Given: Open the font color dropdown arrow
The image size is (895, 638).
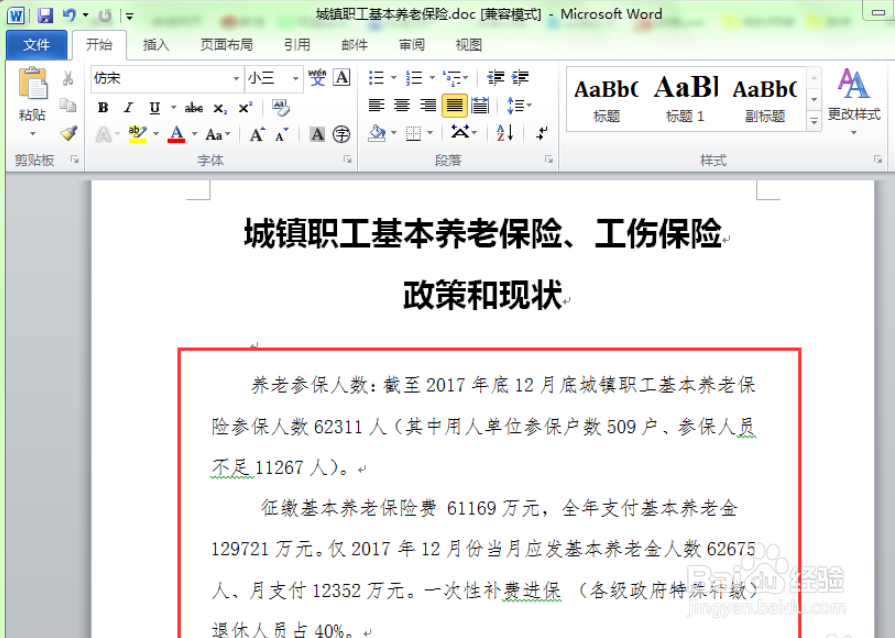Looking at the screenshot, I should (194, 134).
